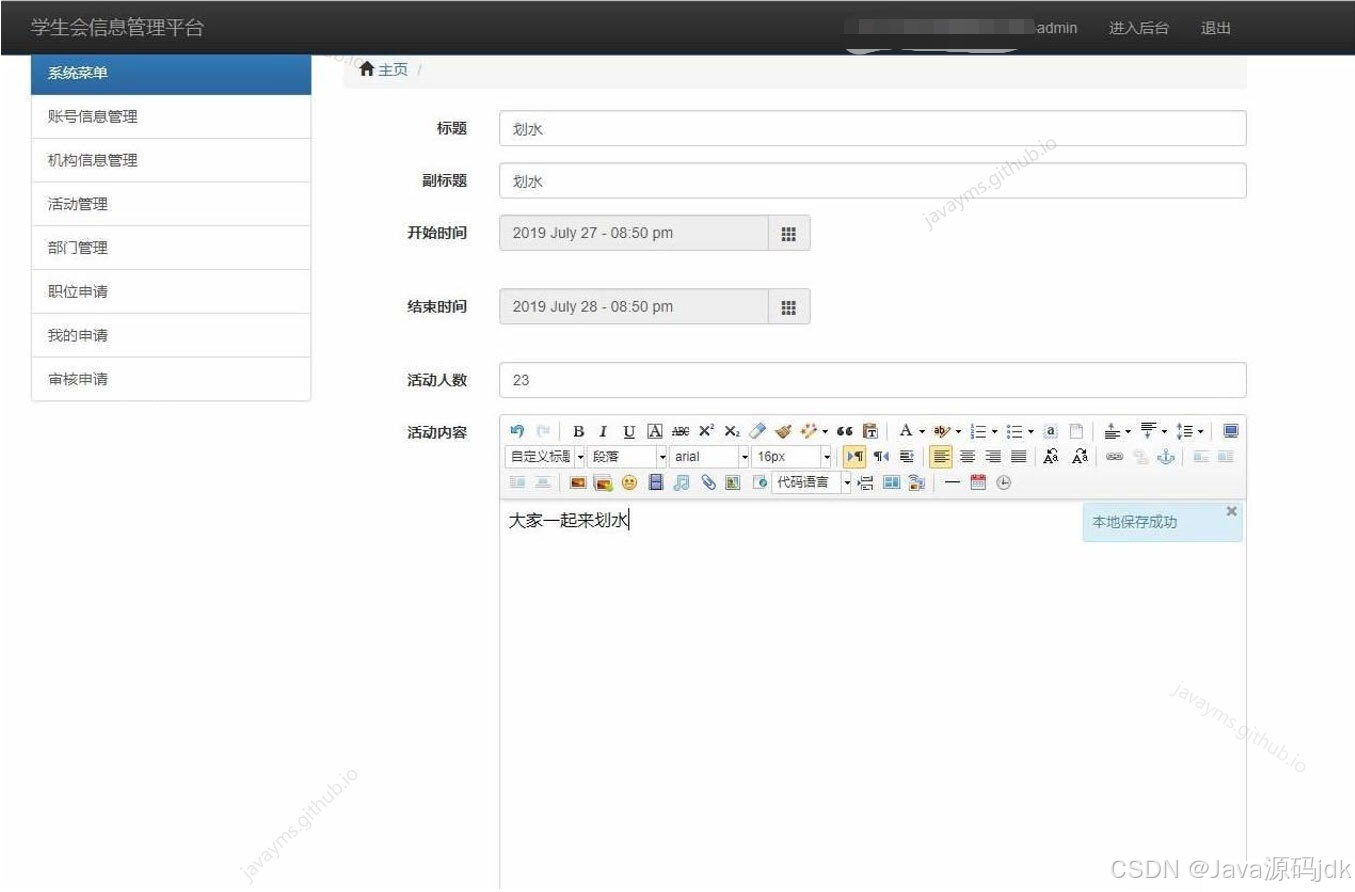Attach a file with the paperclip icon

pyautogui.click(x=708, y=482)
